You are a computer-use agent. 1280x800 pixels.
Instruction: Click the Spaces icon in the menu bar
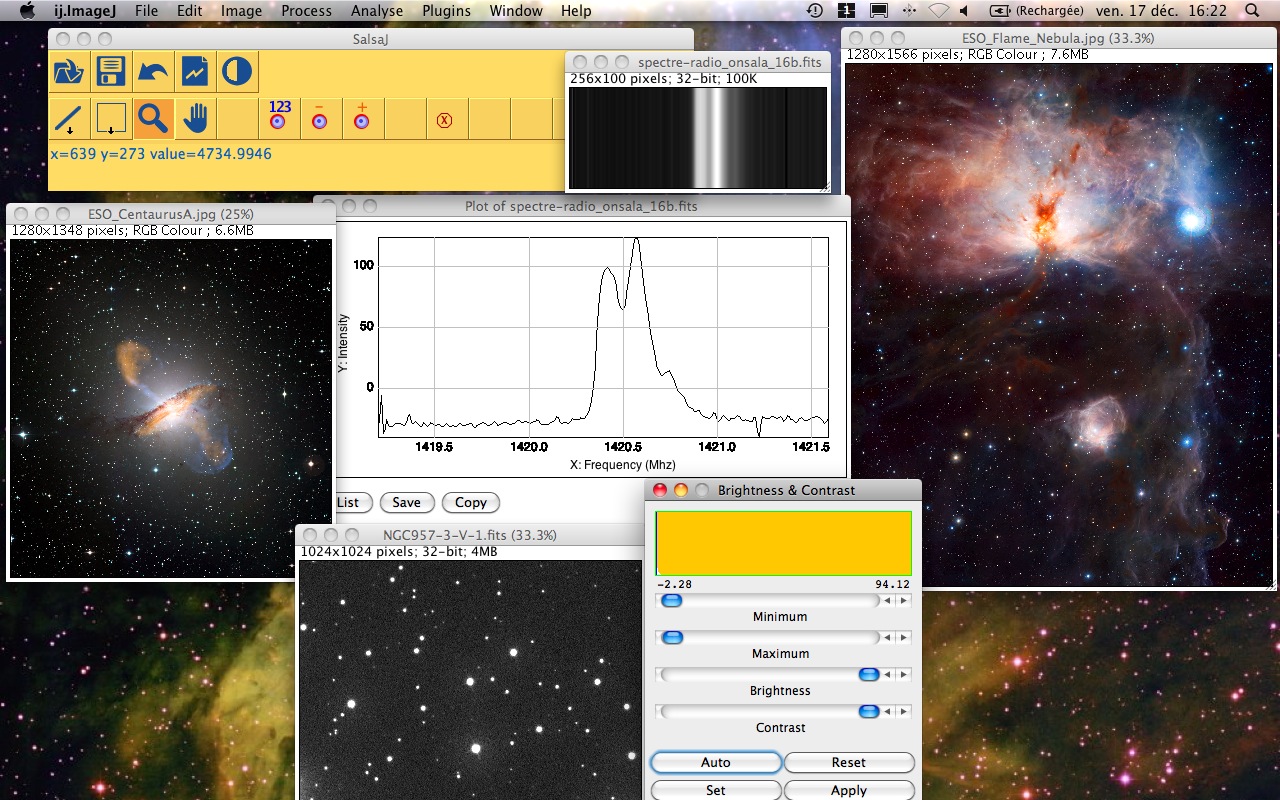tap(846, 10)
